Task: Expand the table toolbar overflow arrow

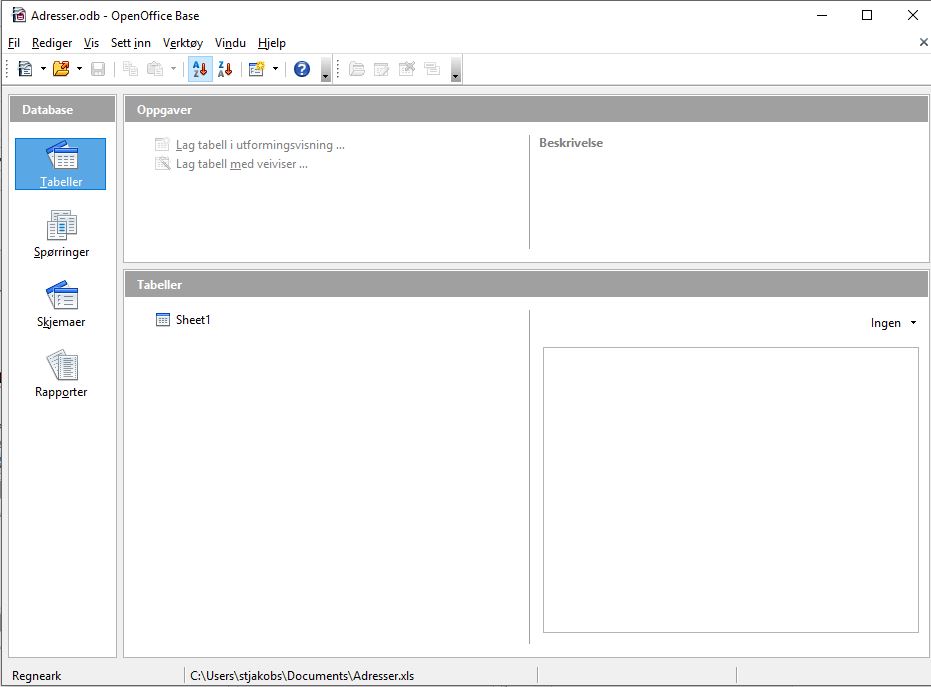Action: (455, 69)
